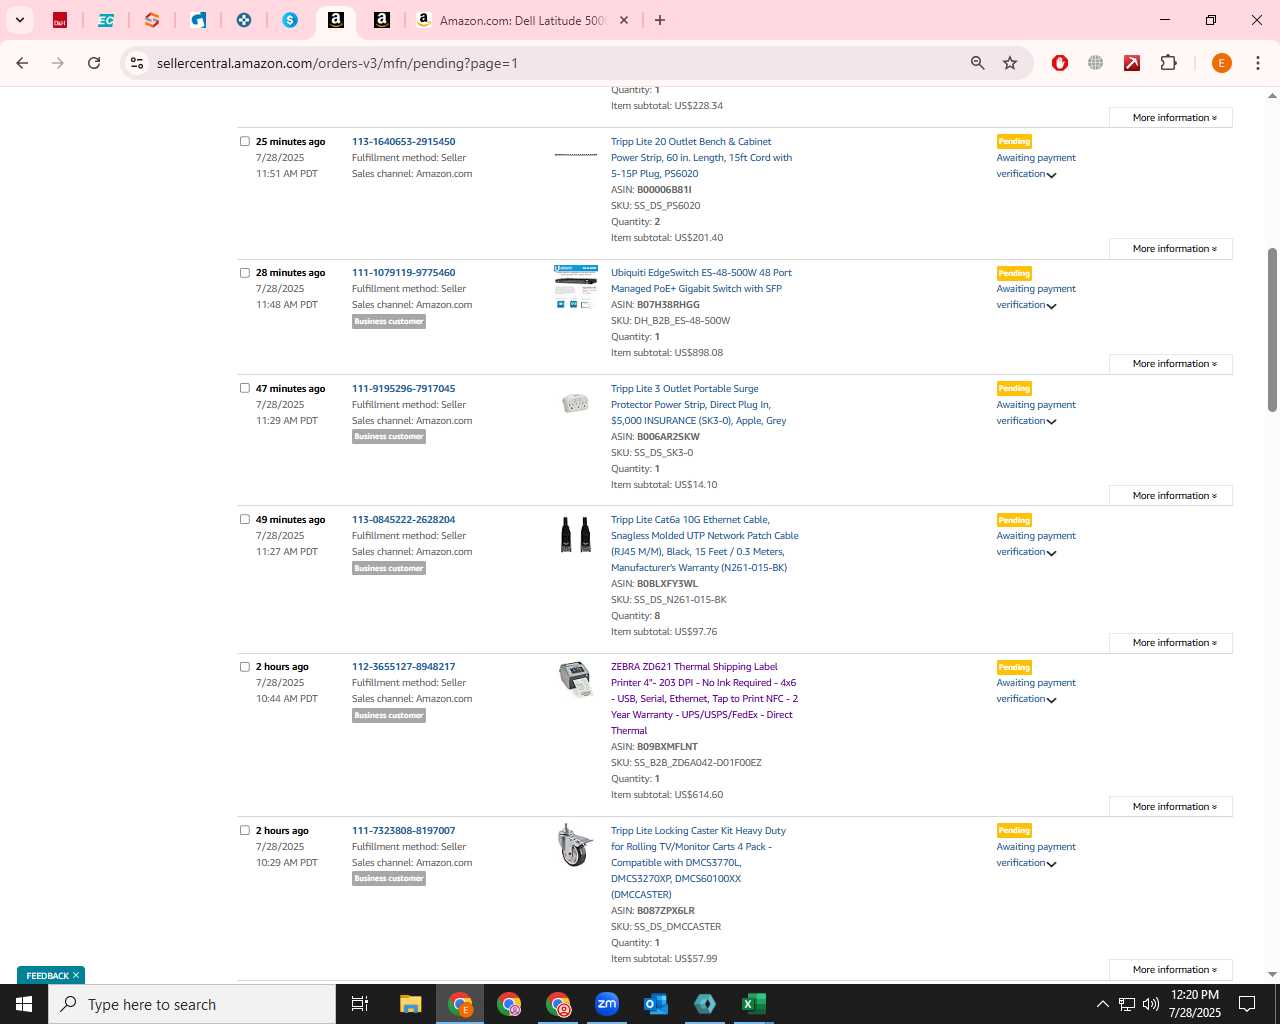The height and width of the screenshot is (1024, 1280).
Task: Bookmark this page with the star icon
Action: pyautogui.click(x=1010, y=63)
